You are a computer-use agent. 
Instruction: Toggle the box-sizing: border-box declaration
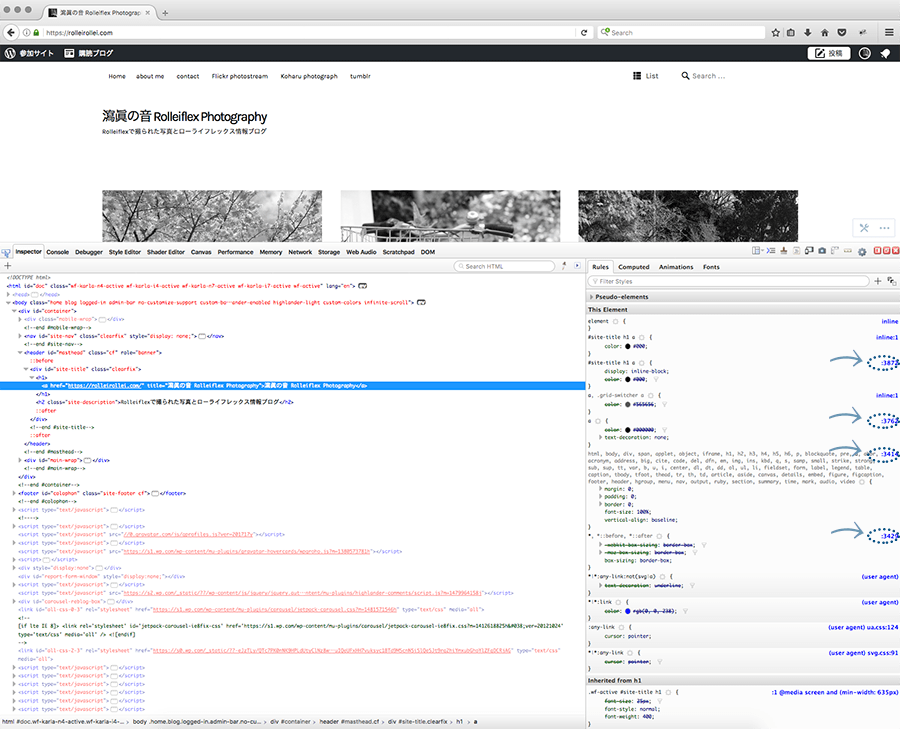[593, 561]
